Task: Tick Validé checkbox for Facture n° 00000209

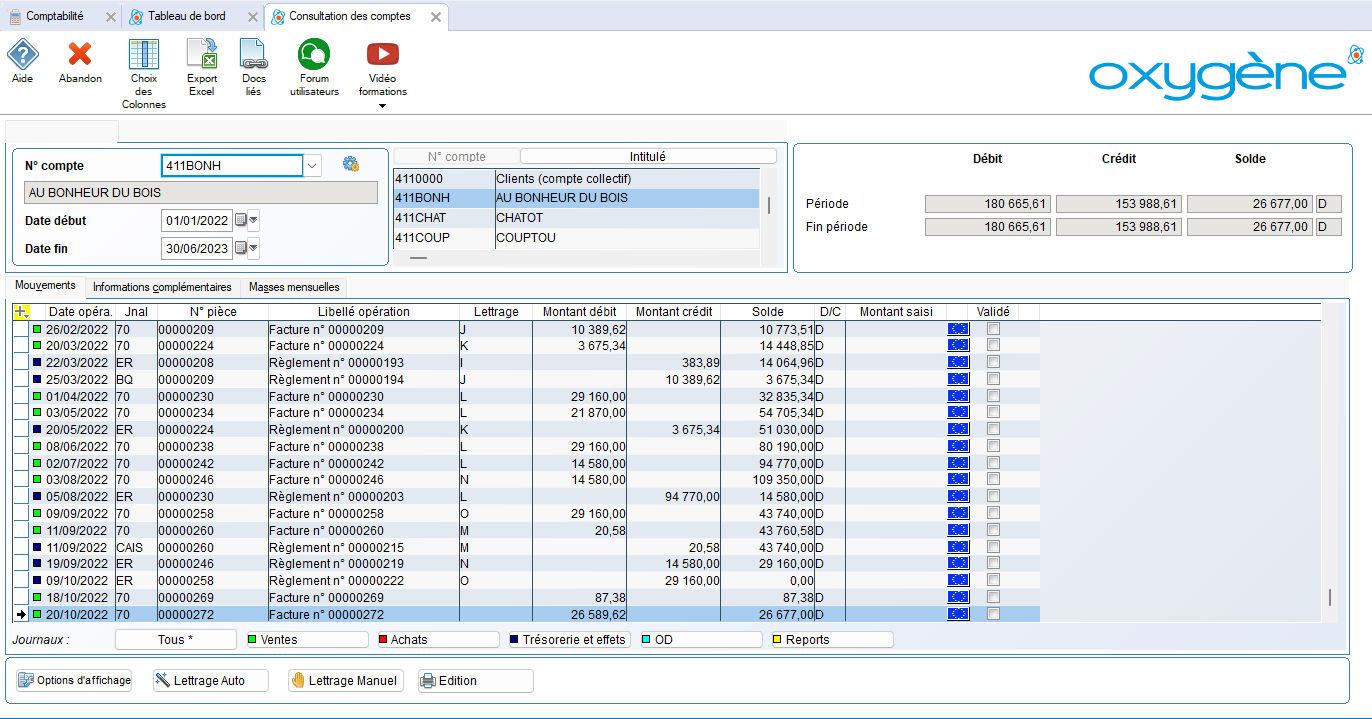Action: coord(993,329)
